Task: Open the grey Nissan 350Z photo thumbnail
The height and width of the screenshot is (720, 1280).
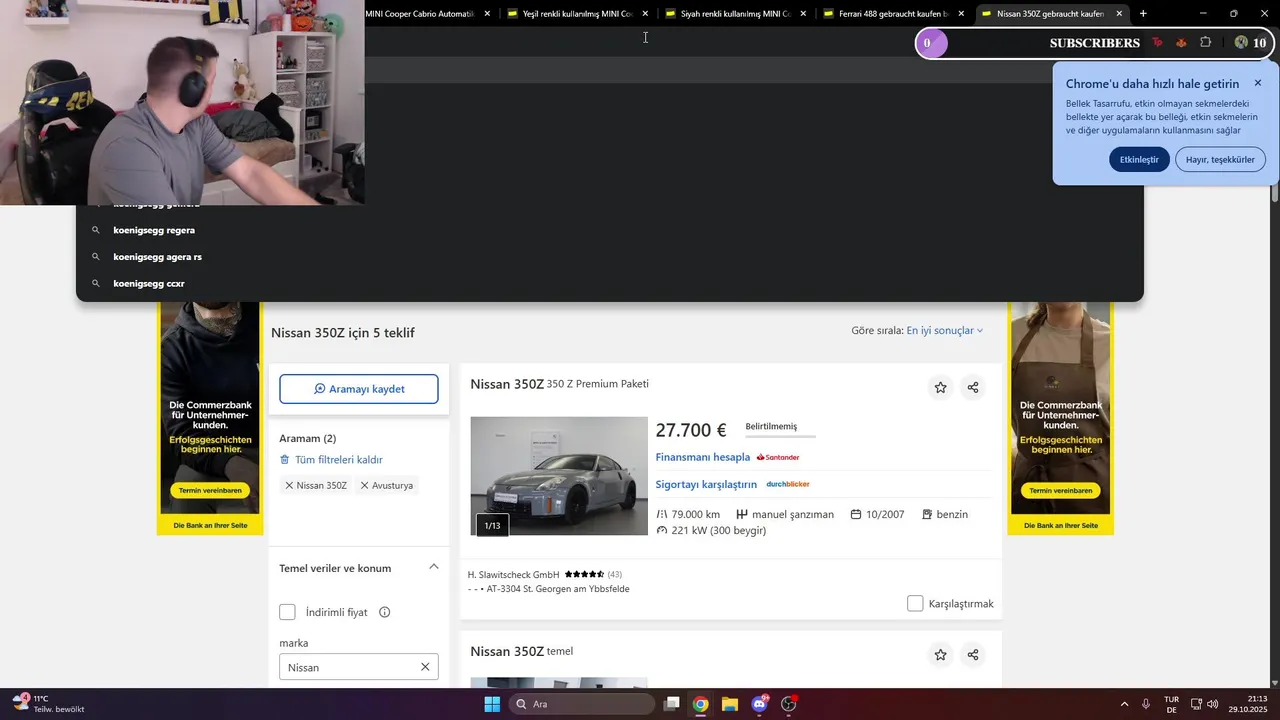Action: [559, 476]
